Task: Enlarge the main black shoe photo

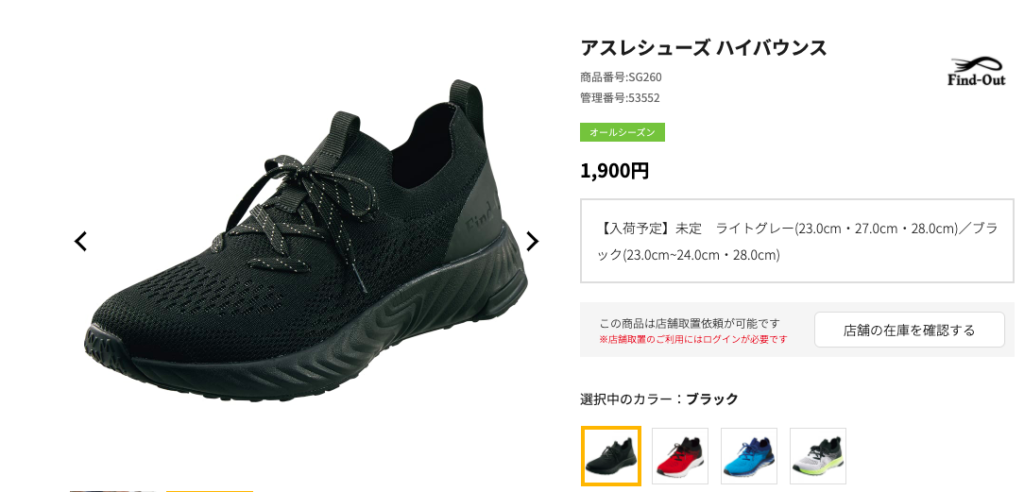Action: tap(306, 242)
